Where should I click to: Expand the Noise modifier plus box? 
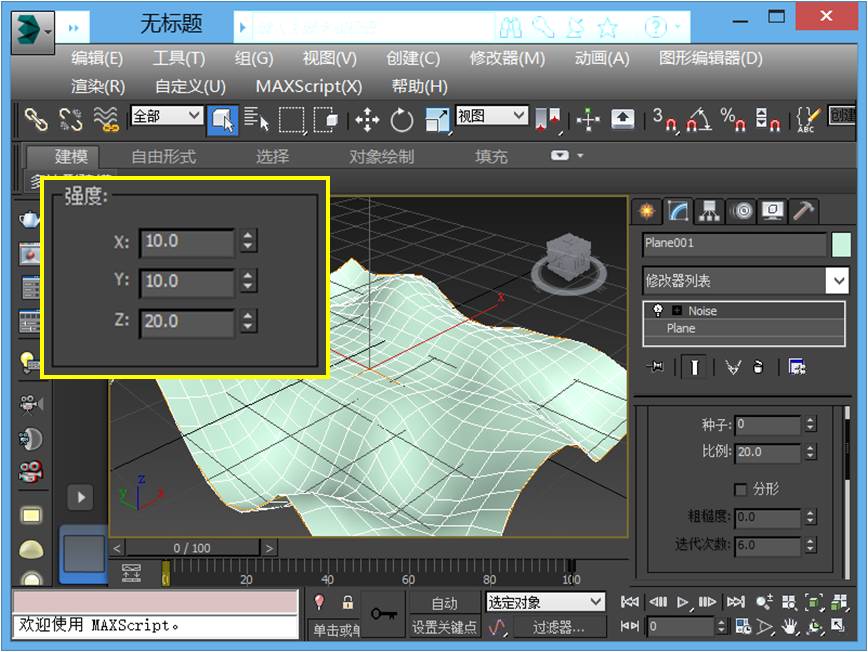click(x=676, y=310)
